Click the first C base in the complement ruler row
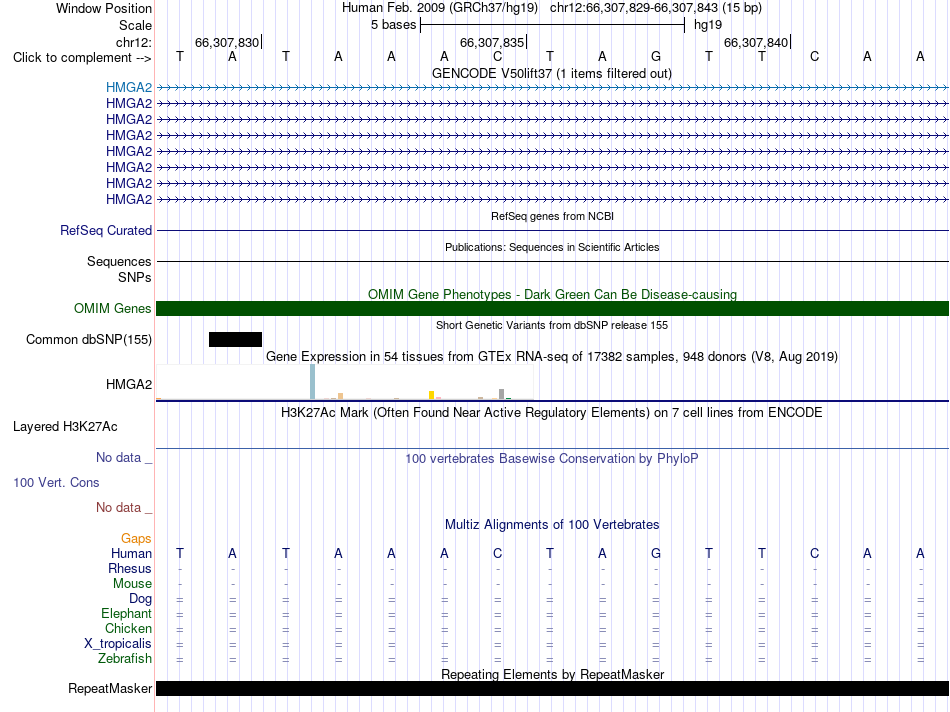Screen dimensions: 950x712 [497, 57]
